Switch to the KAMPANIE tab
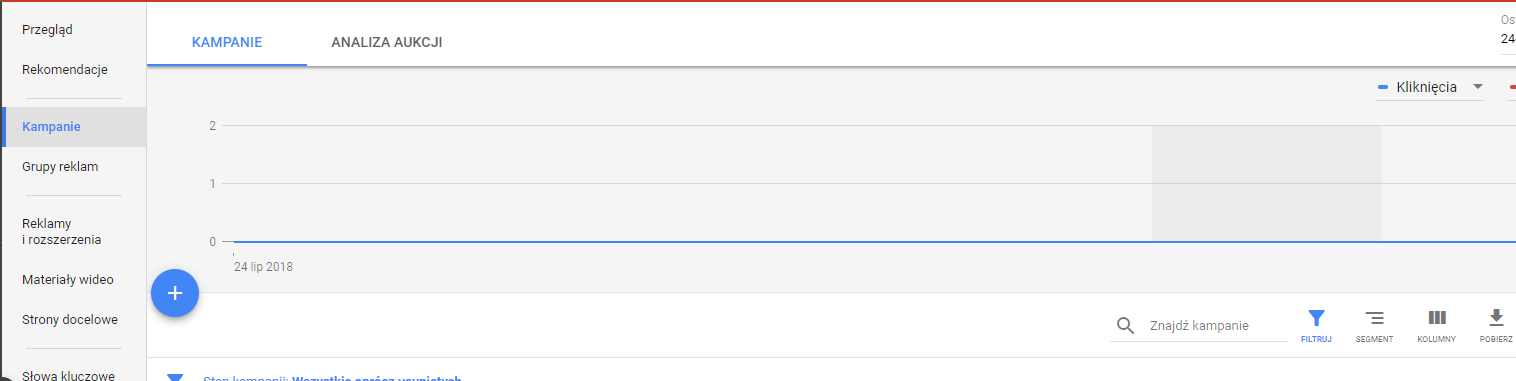This screenshot has height=381, width=1516. coord(227,42)
